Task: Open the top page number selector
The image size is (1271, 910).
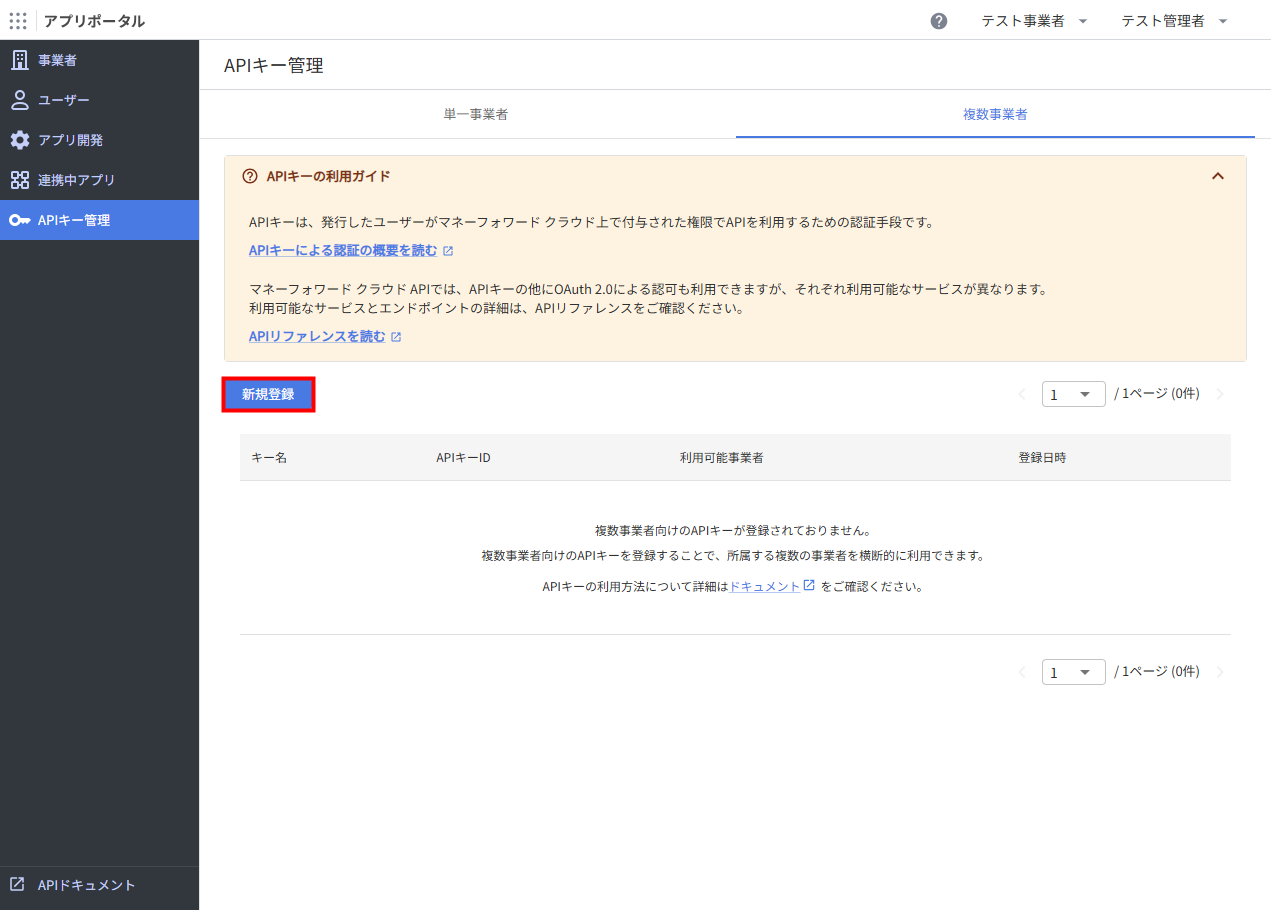Action: click(1073, 394)
